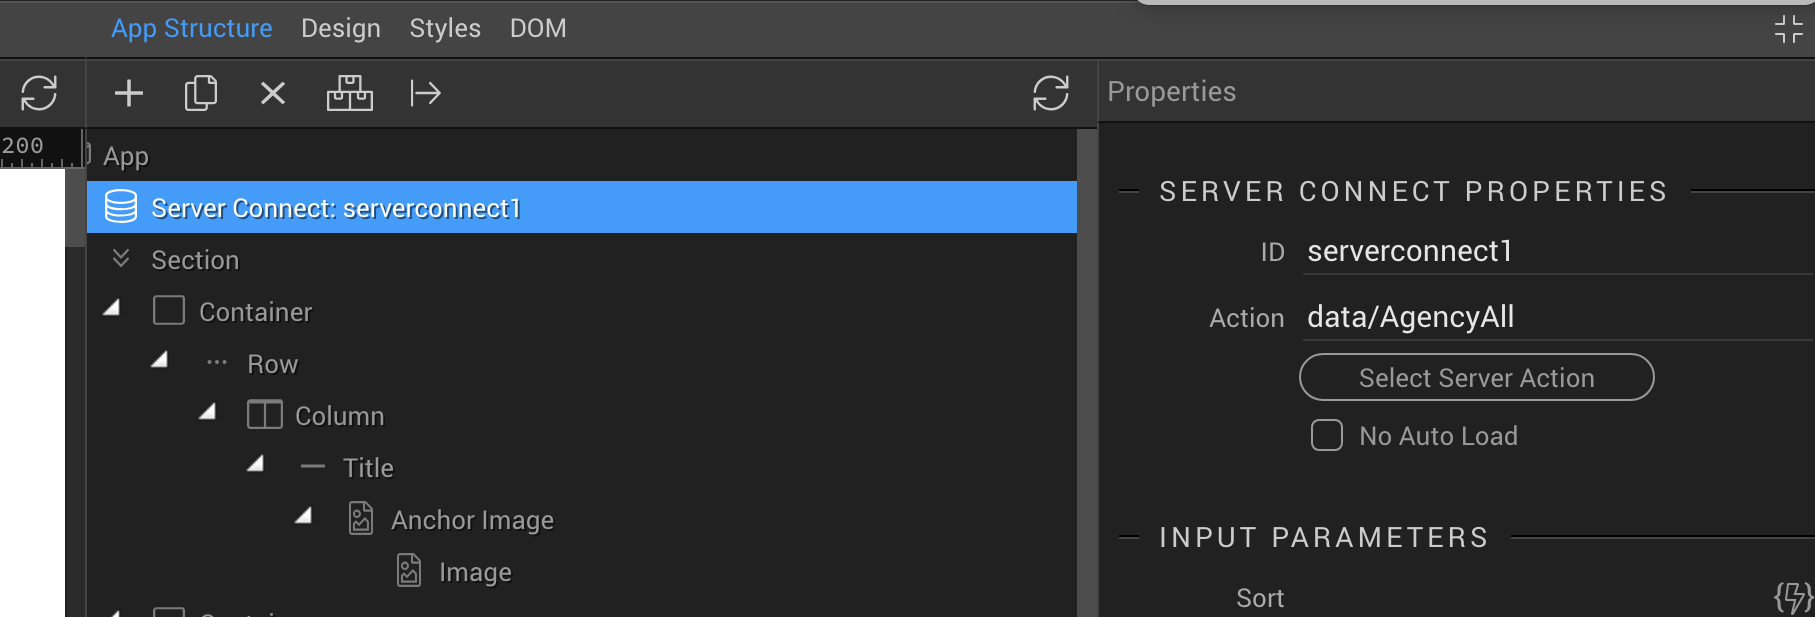Switch to the Design tab
1815x617 pixels.
point(341,28)
